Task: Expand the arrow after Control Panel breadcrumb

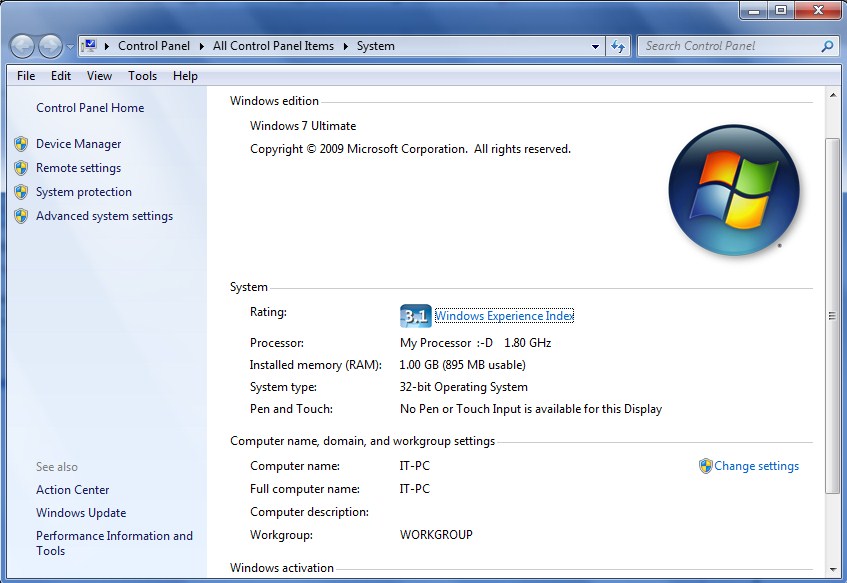Action: coord(201,46)
